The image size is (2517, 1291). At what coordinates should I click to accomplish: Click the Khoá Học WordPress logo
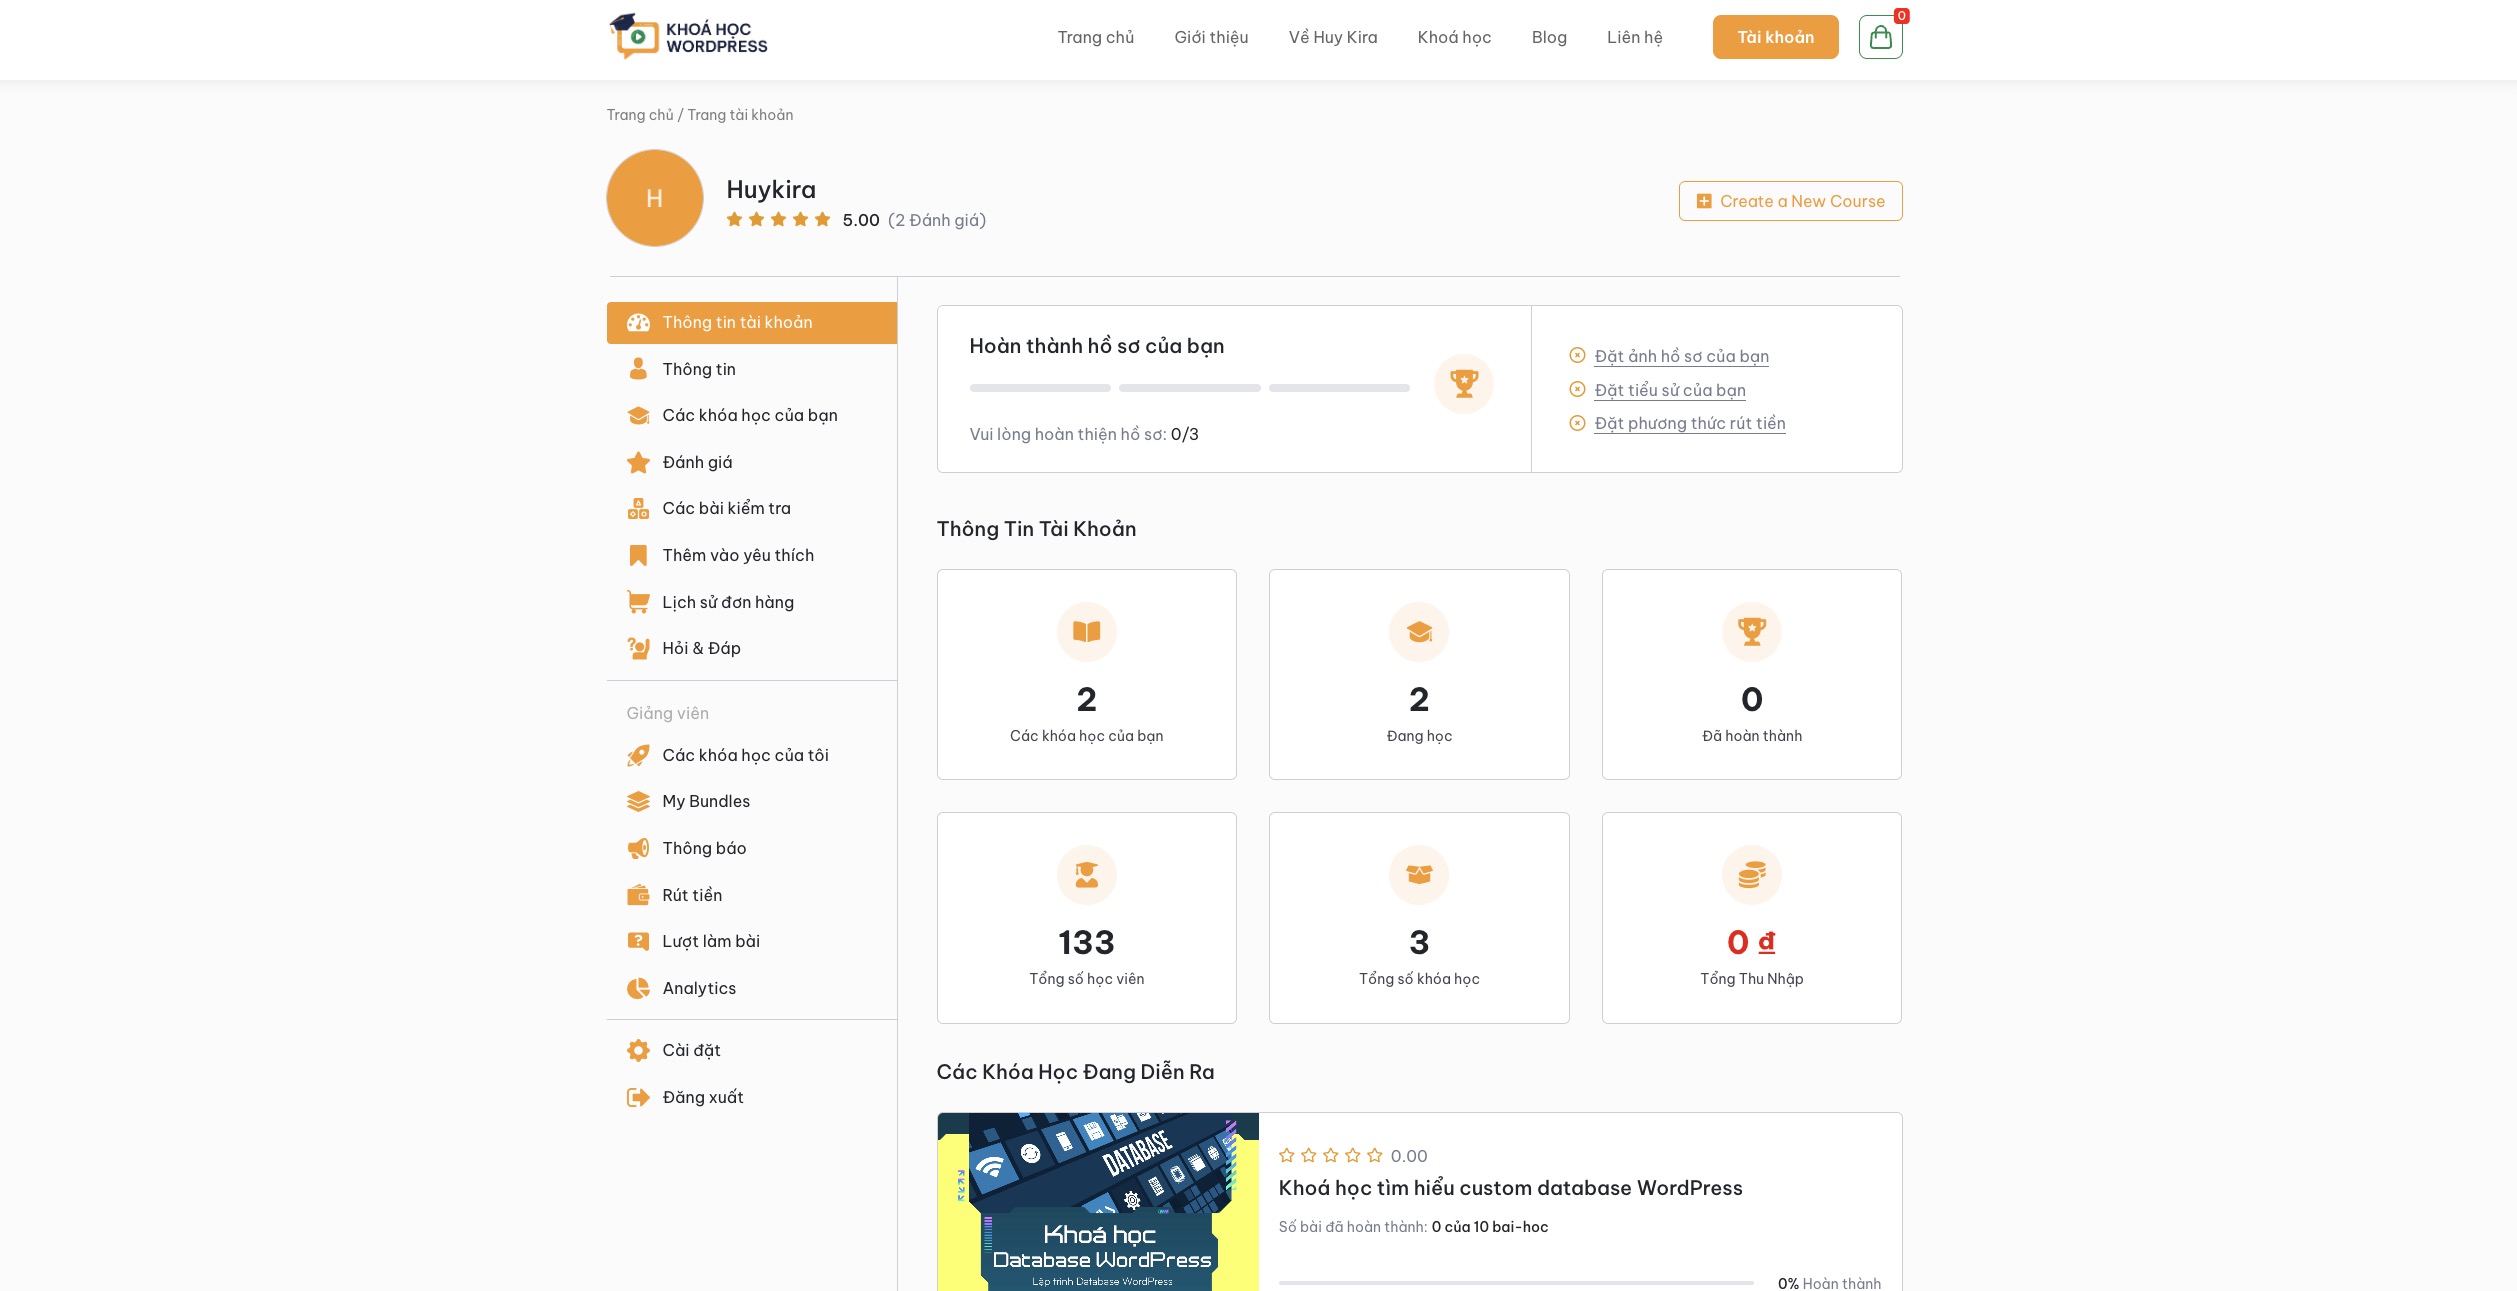(688, 37)
